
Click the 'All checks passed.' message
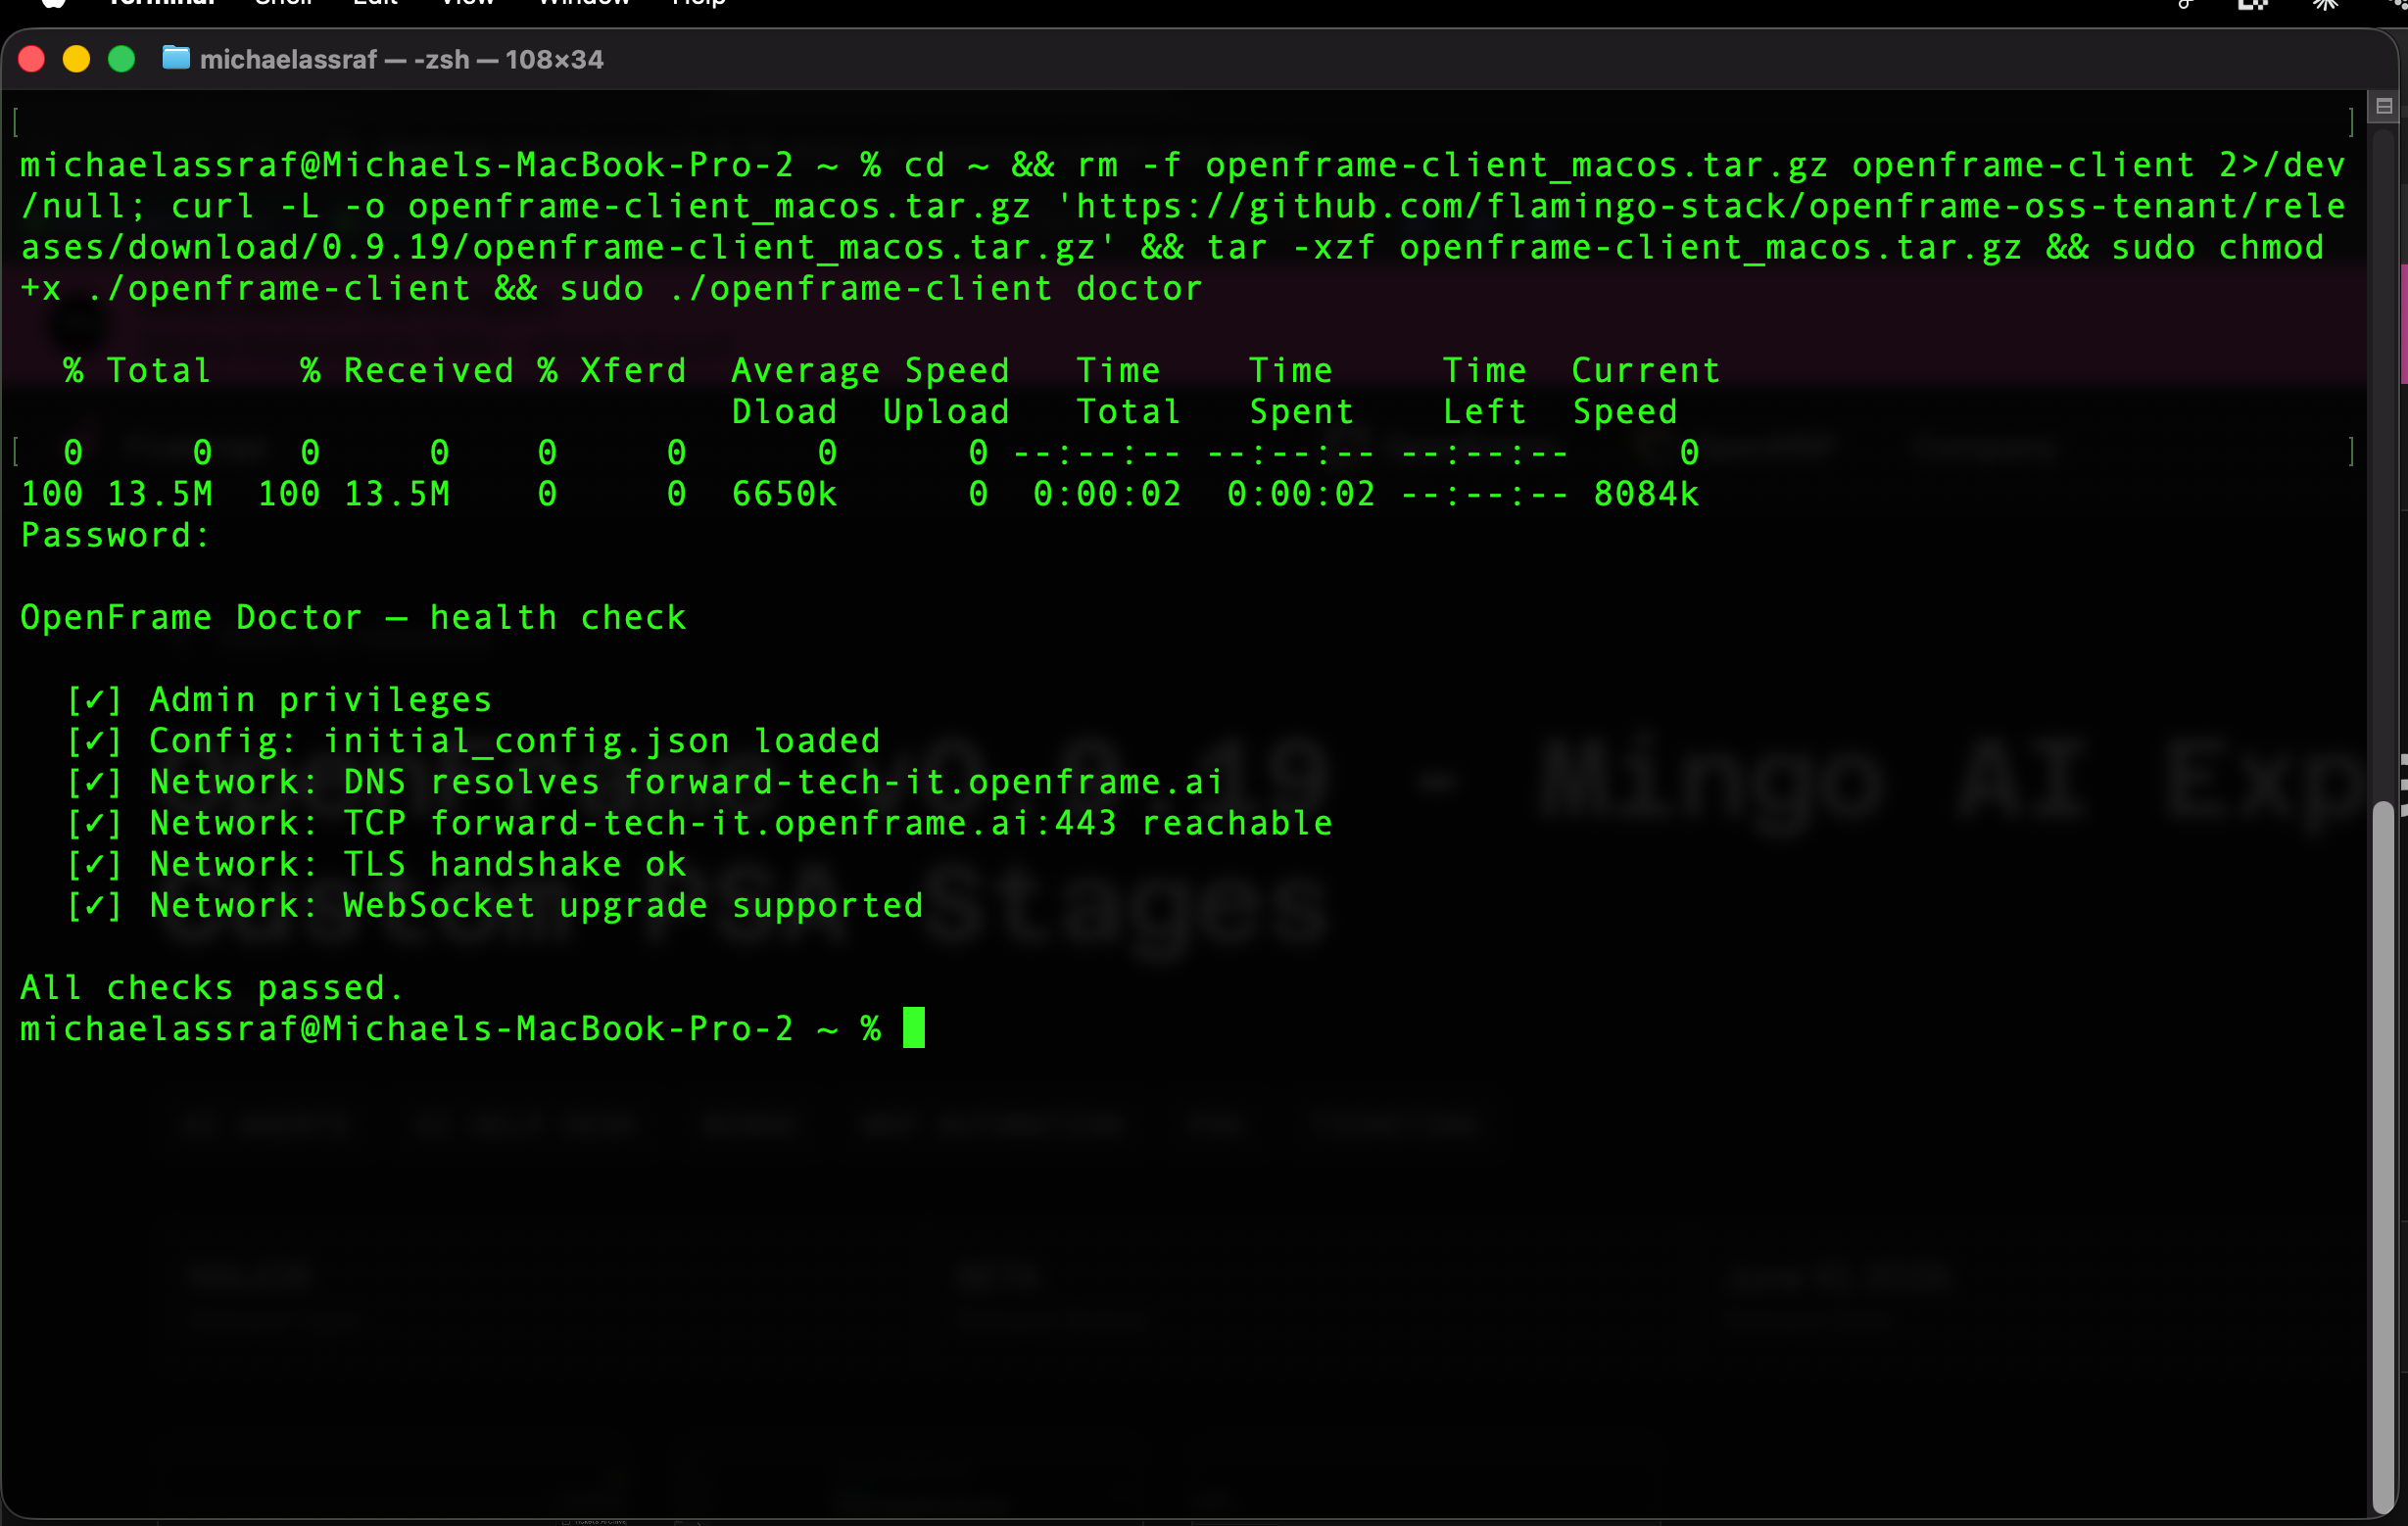tap(212, 987)
